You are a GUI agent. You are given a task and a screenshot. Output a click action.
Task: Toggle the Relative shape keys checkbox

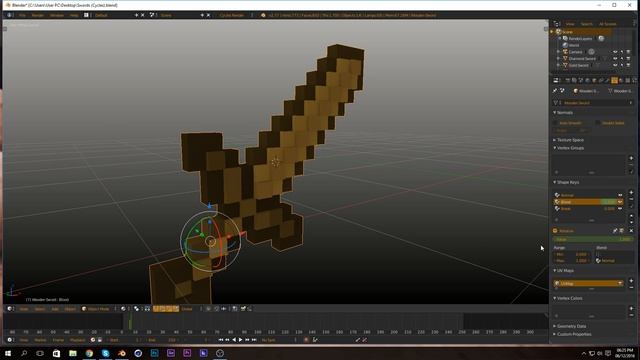click(x=555, y=231)
